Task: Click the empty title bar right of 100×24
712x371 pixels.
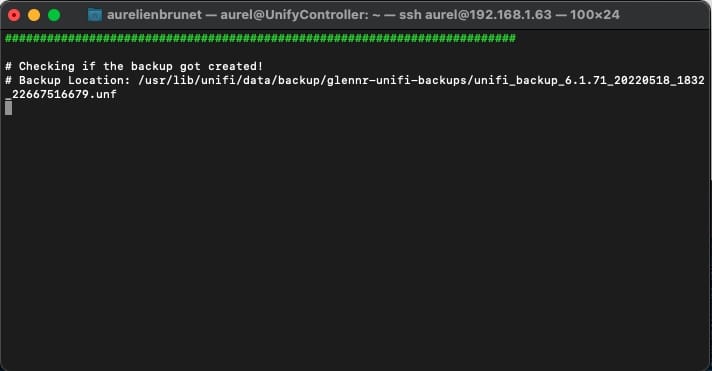Action: pos(661,15)
